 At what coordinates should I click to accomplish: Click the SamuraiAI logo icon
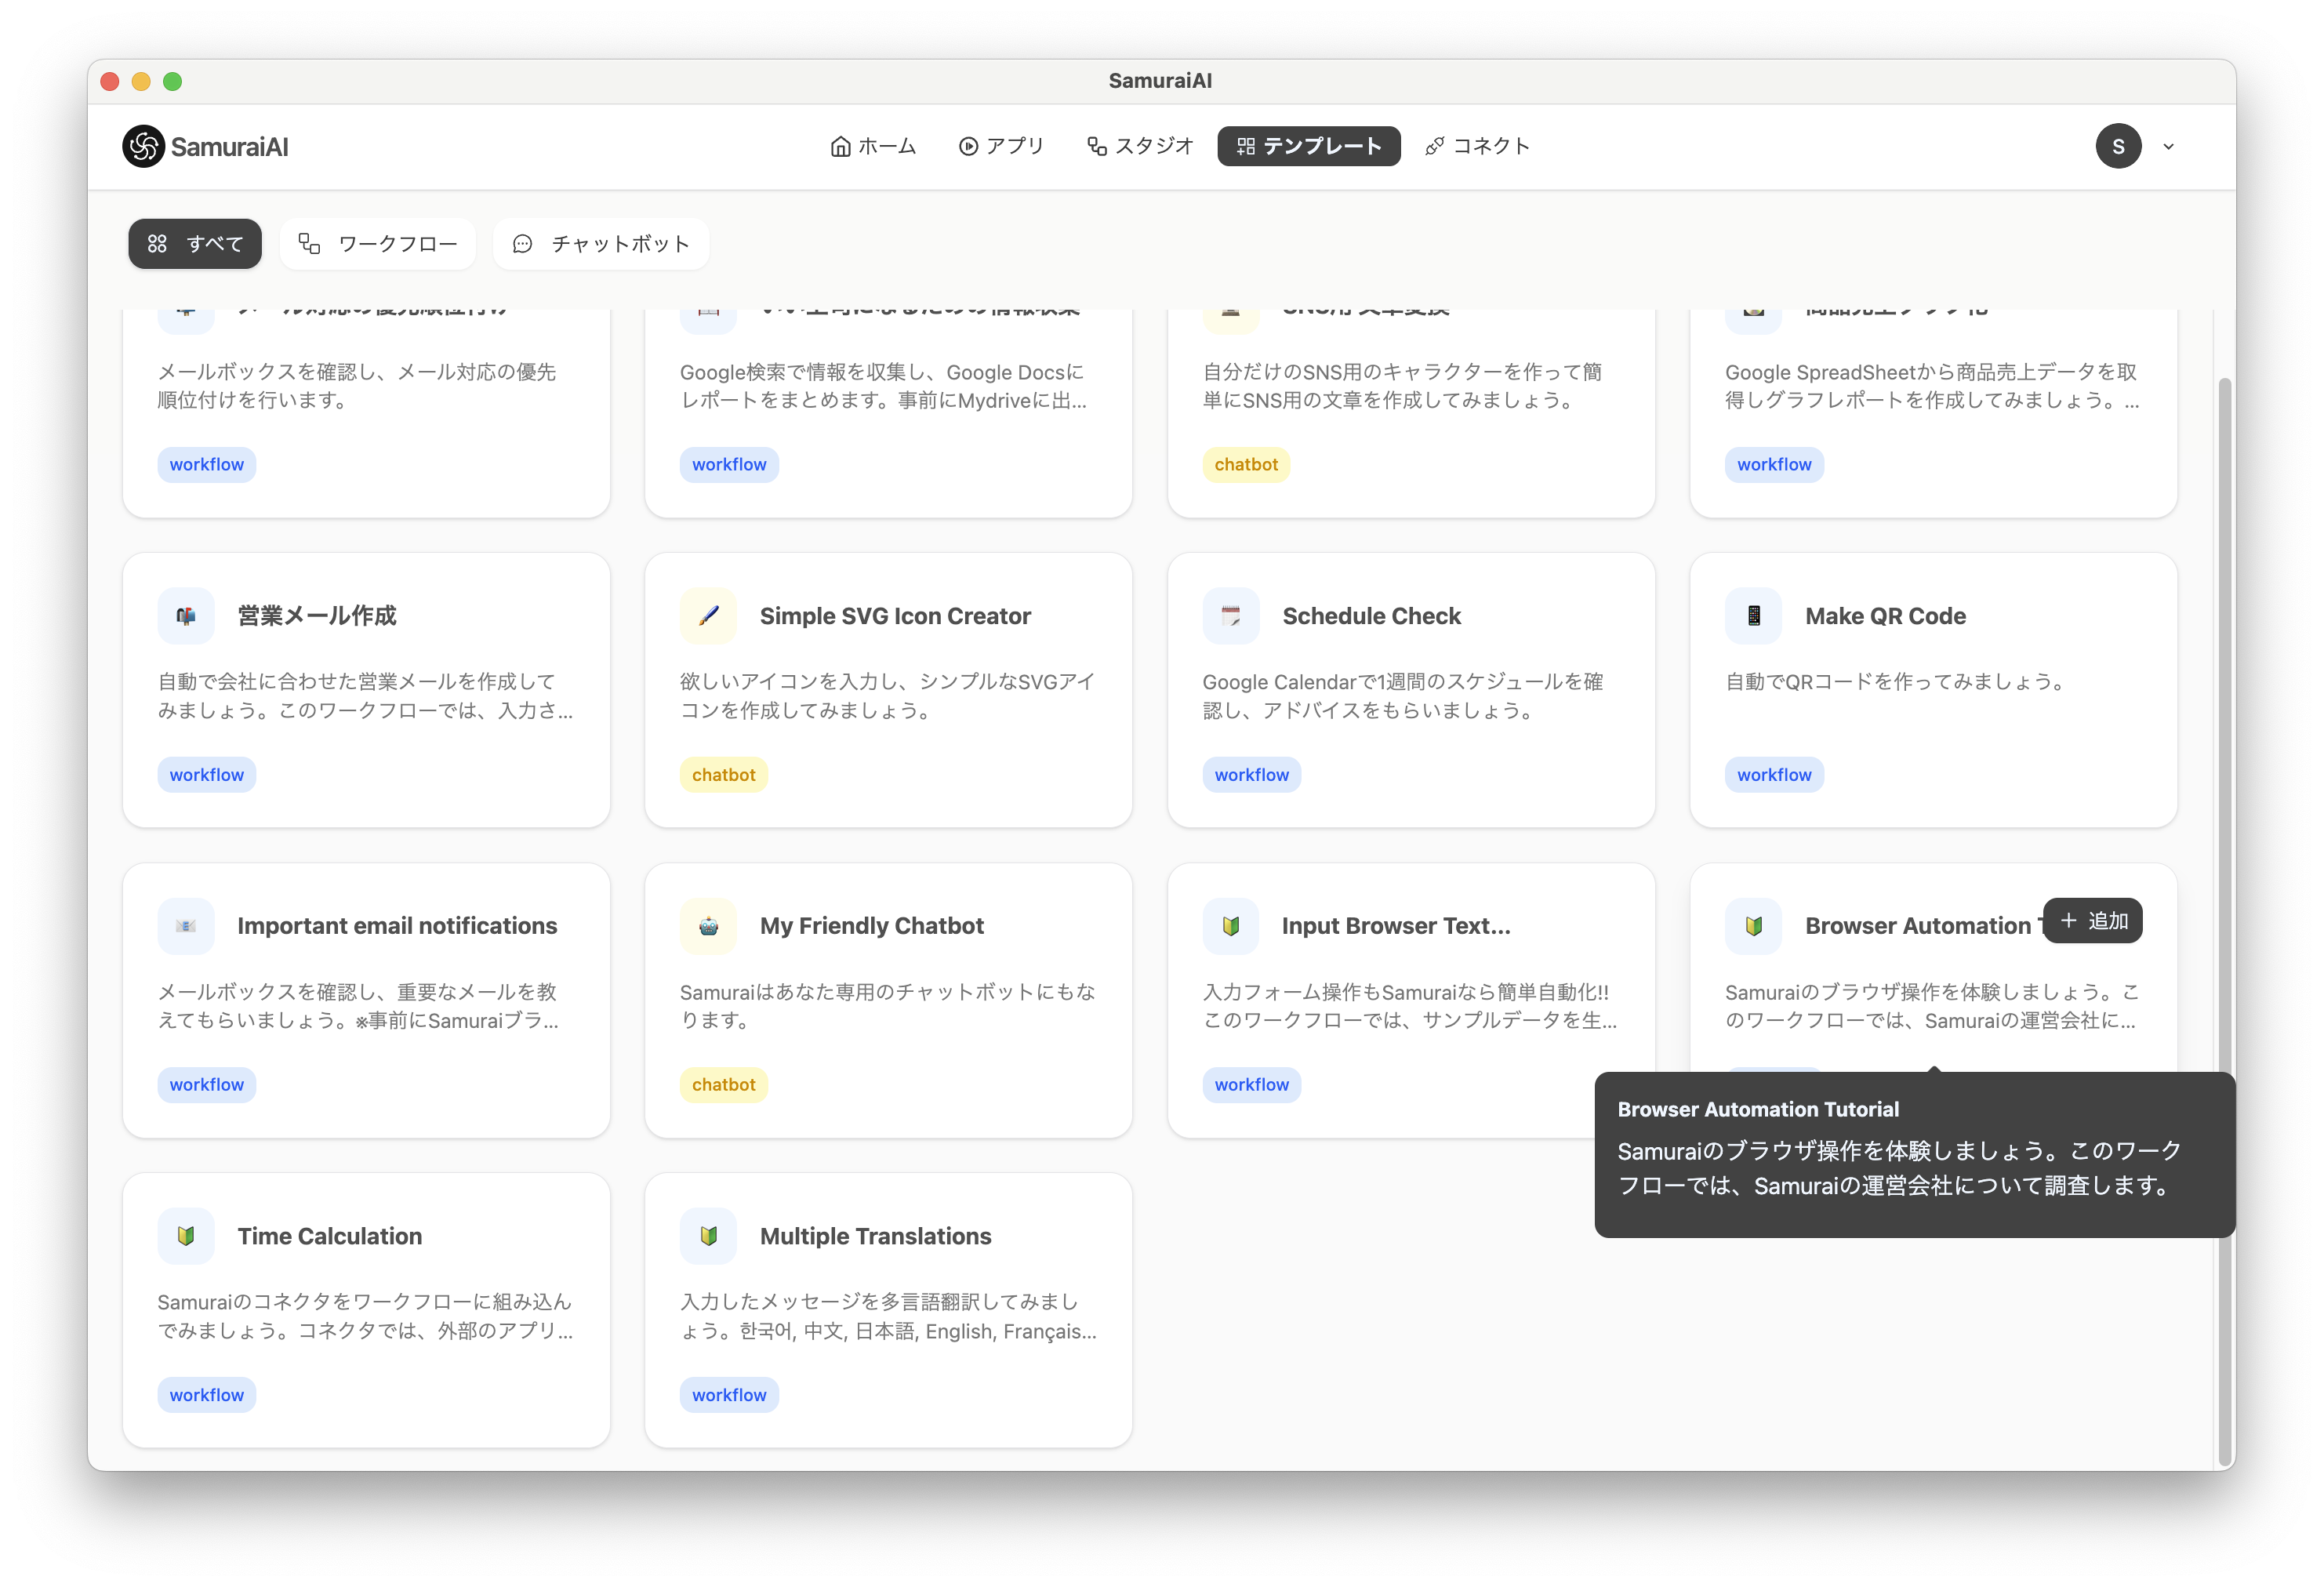[x=143, y=146]
